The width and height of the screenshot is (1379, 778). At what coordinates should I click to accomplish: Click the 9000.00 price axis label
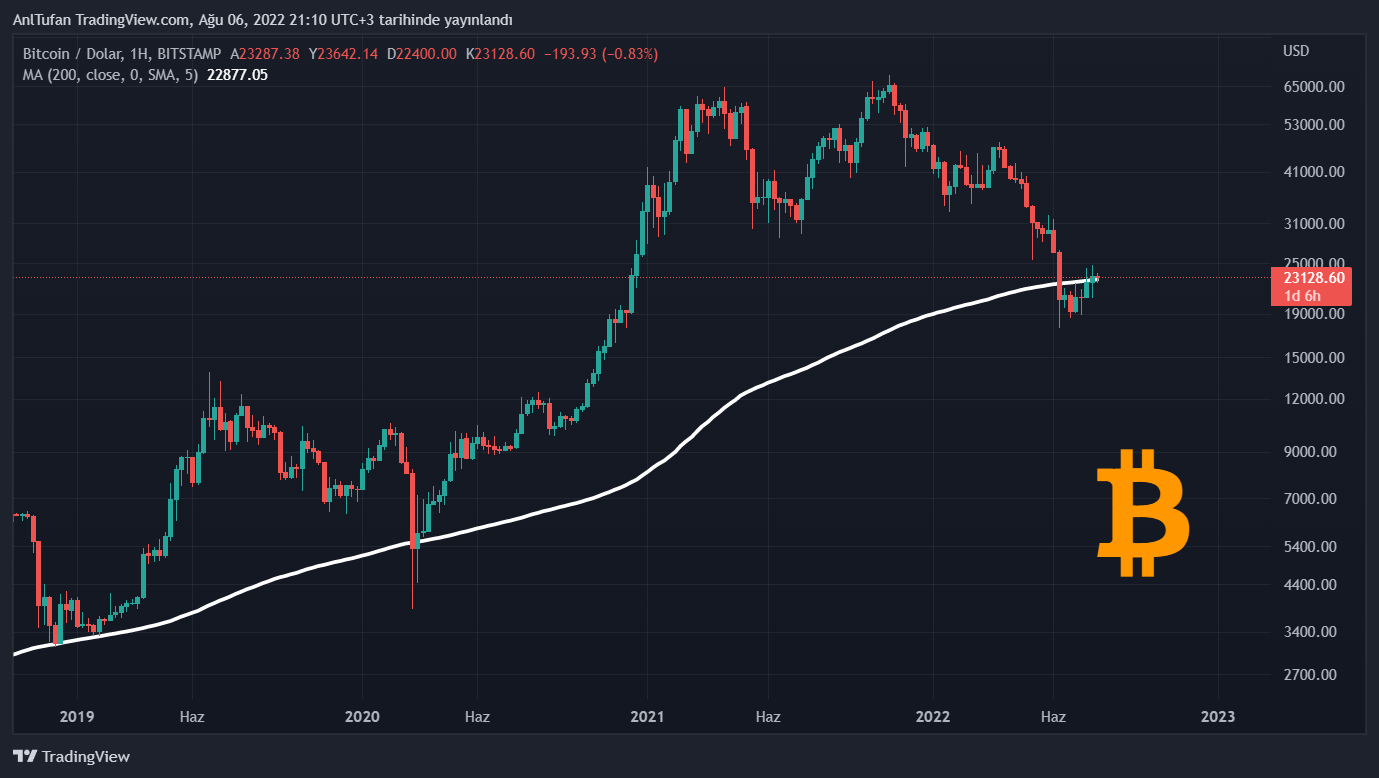1310,452
